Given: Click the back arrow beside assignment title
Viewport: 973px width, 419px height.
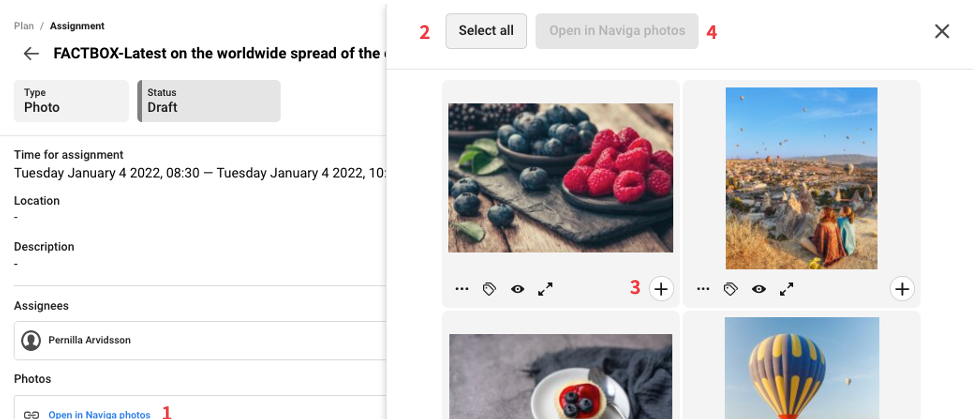Looking at the screenshot, I should 31,54.
